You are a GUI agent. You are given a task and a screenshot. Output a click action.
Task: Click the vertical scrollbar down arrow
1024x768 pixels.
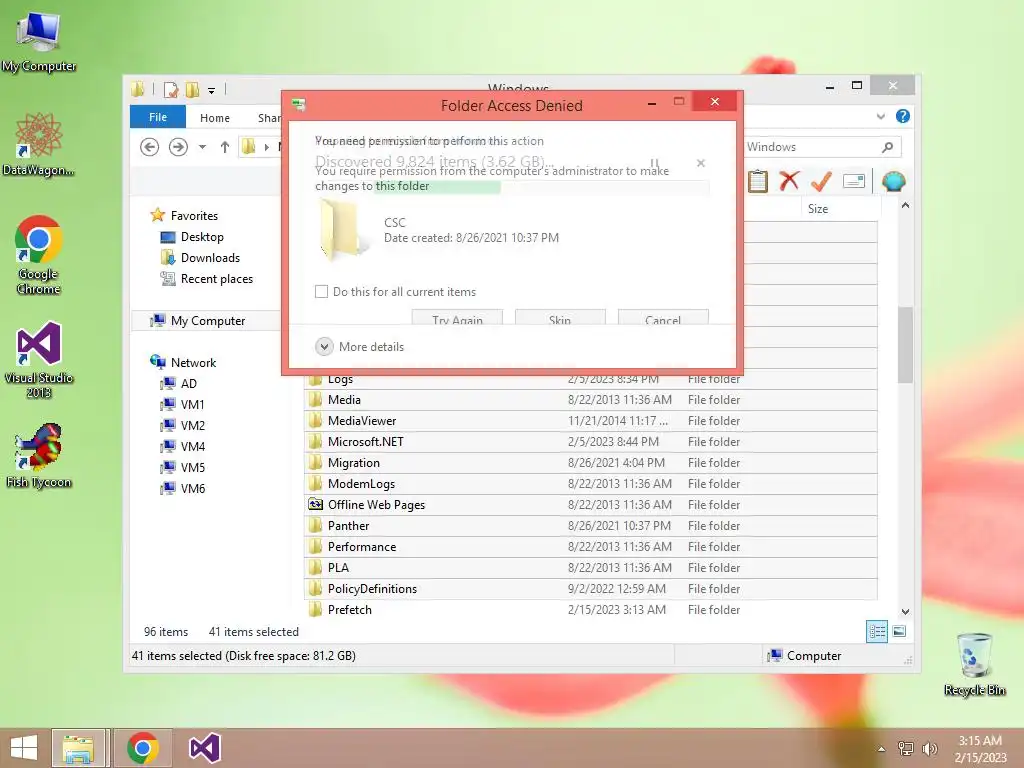(905, 611)
